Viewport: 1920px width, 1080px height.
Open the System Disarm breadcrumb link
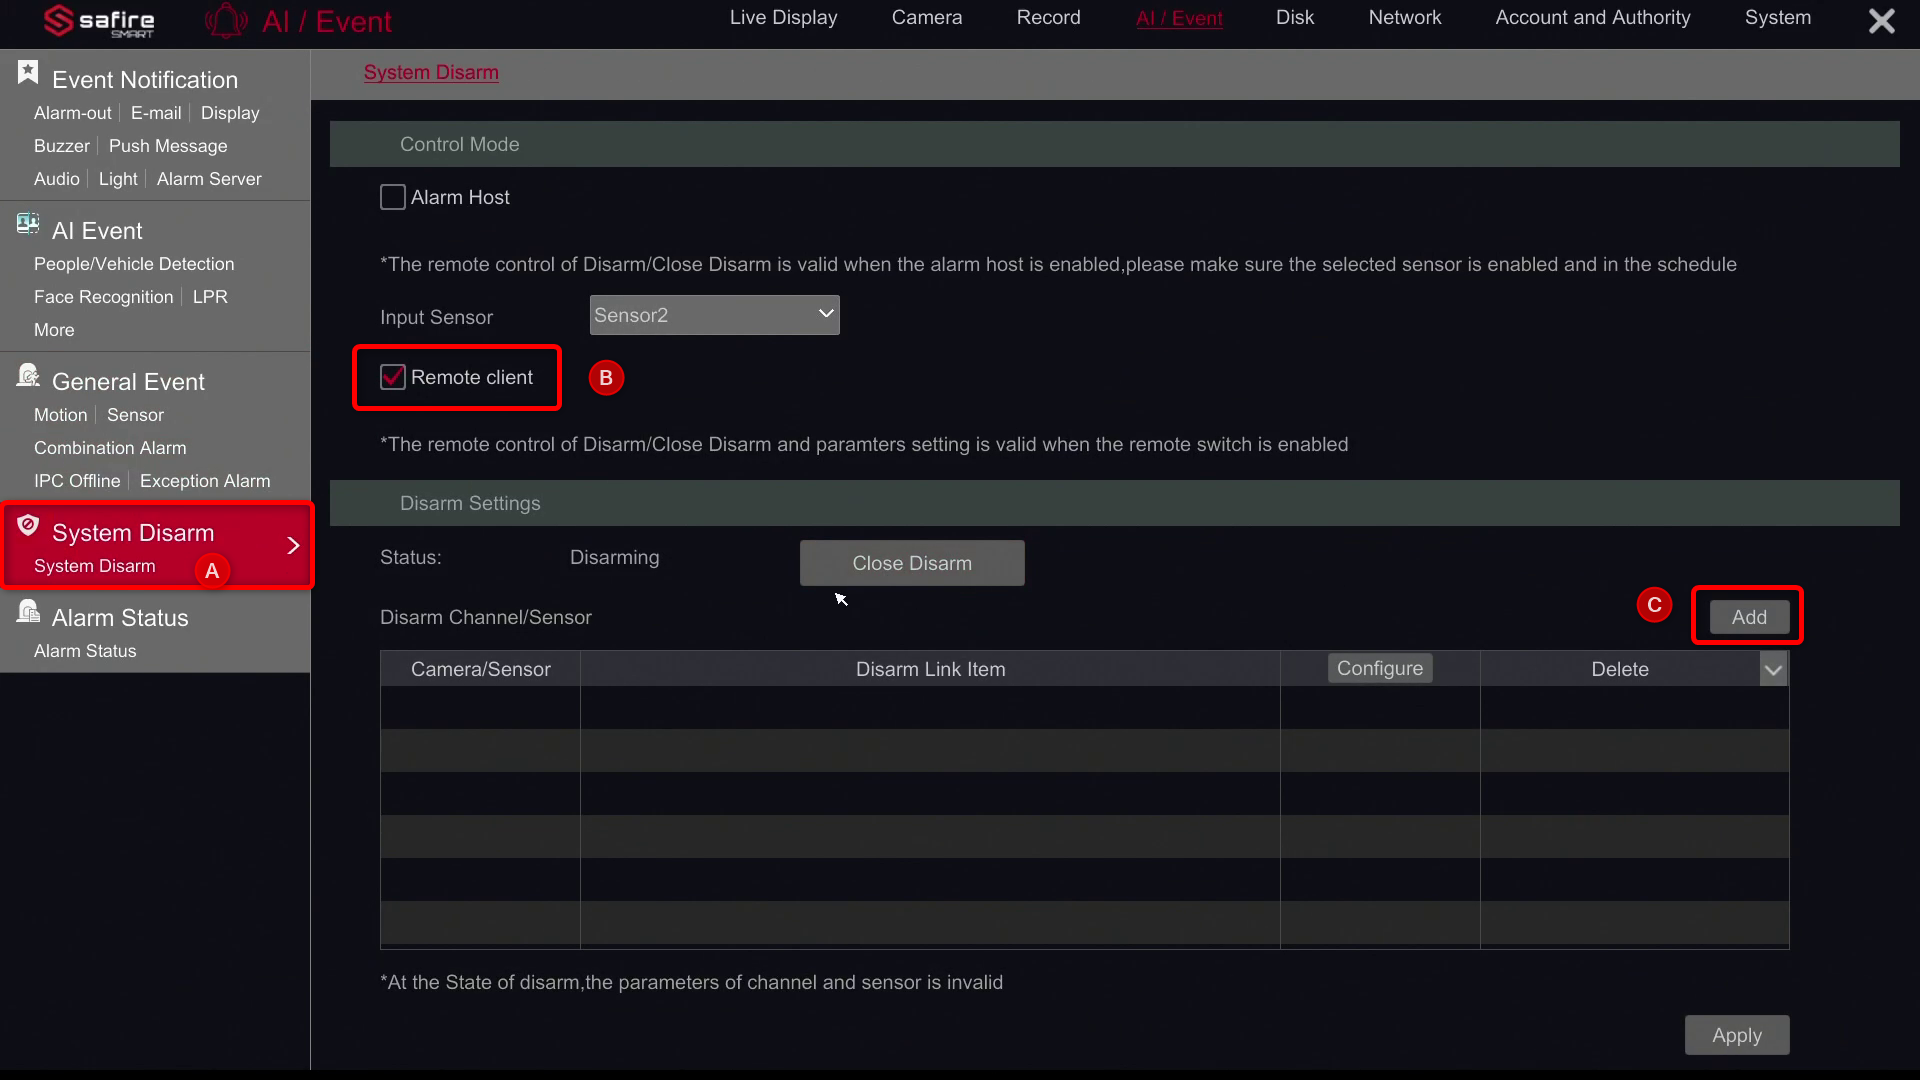coord(430,72)
